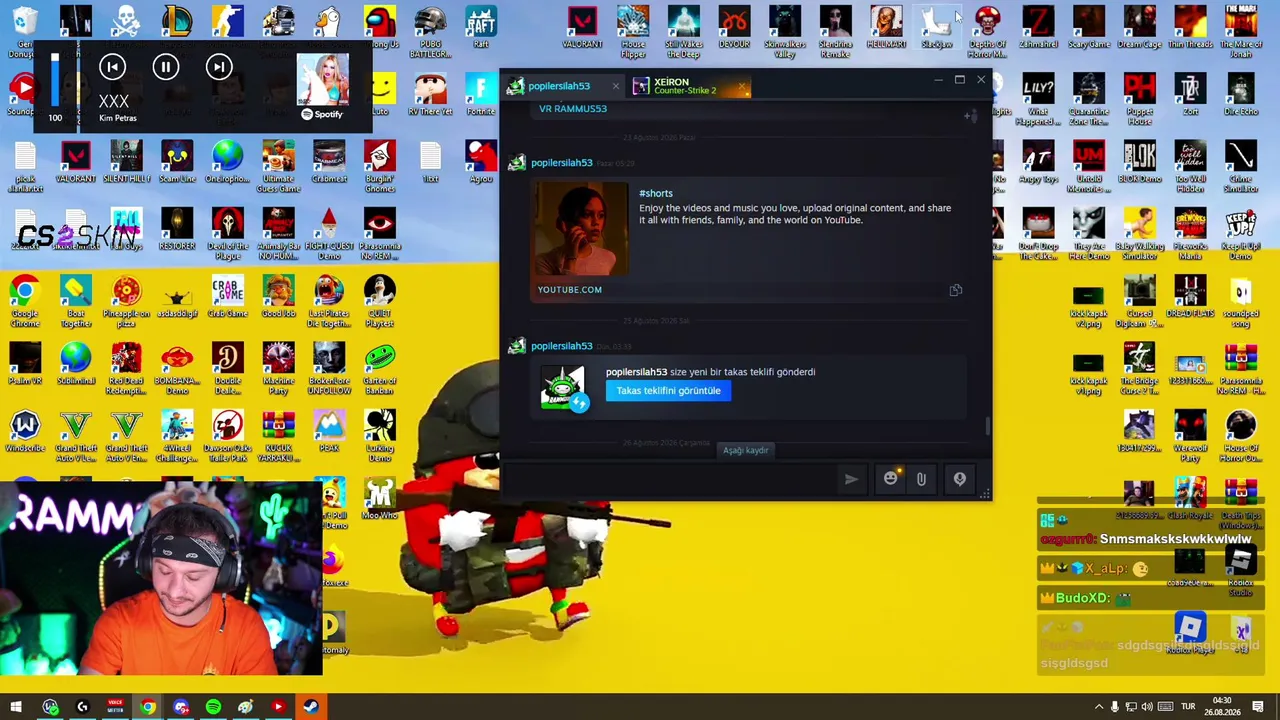Screen dimensions: 1280x720
Task: Open the YouTube video thumbnail in chat
Action: tap(583, 230)
